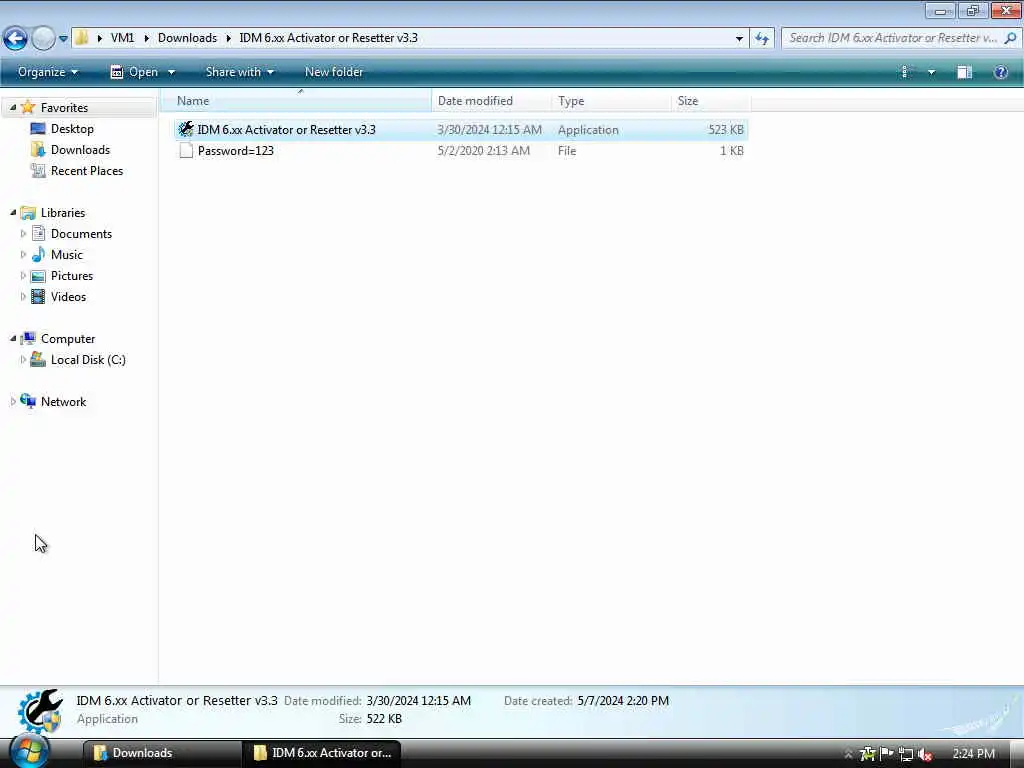Select the Password=123 file name
This screenshot has width=1024, height=768.
point(236,151)
